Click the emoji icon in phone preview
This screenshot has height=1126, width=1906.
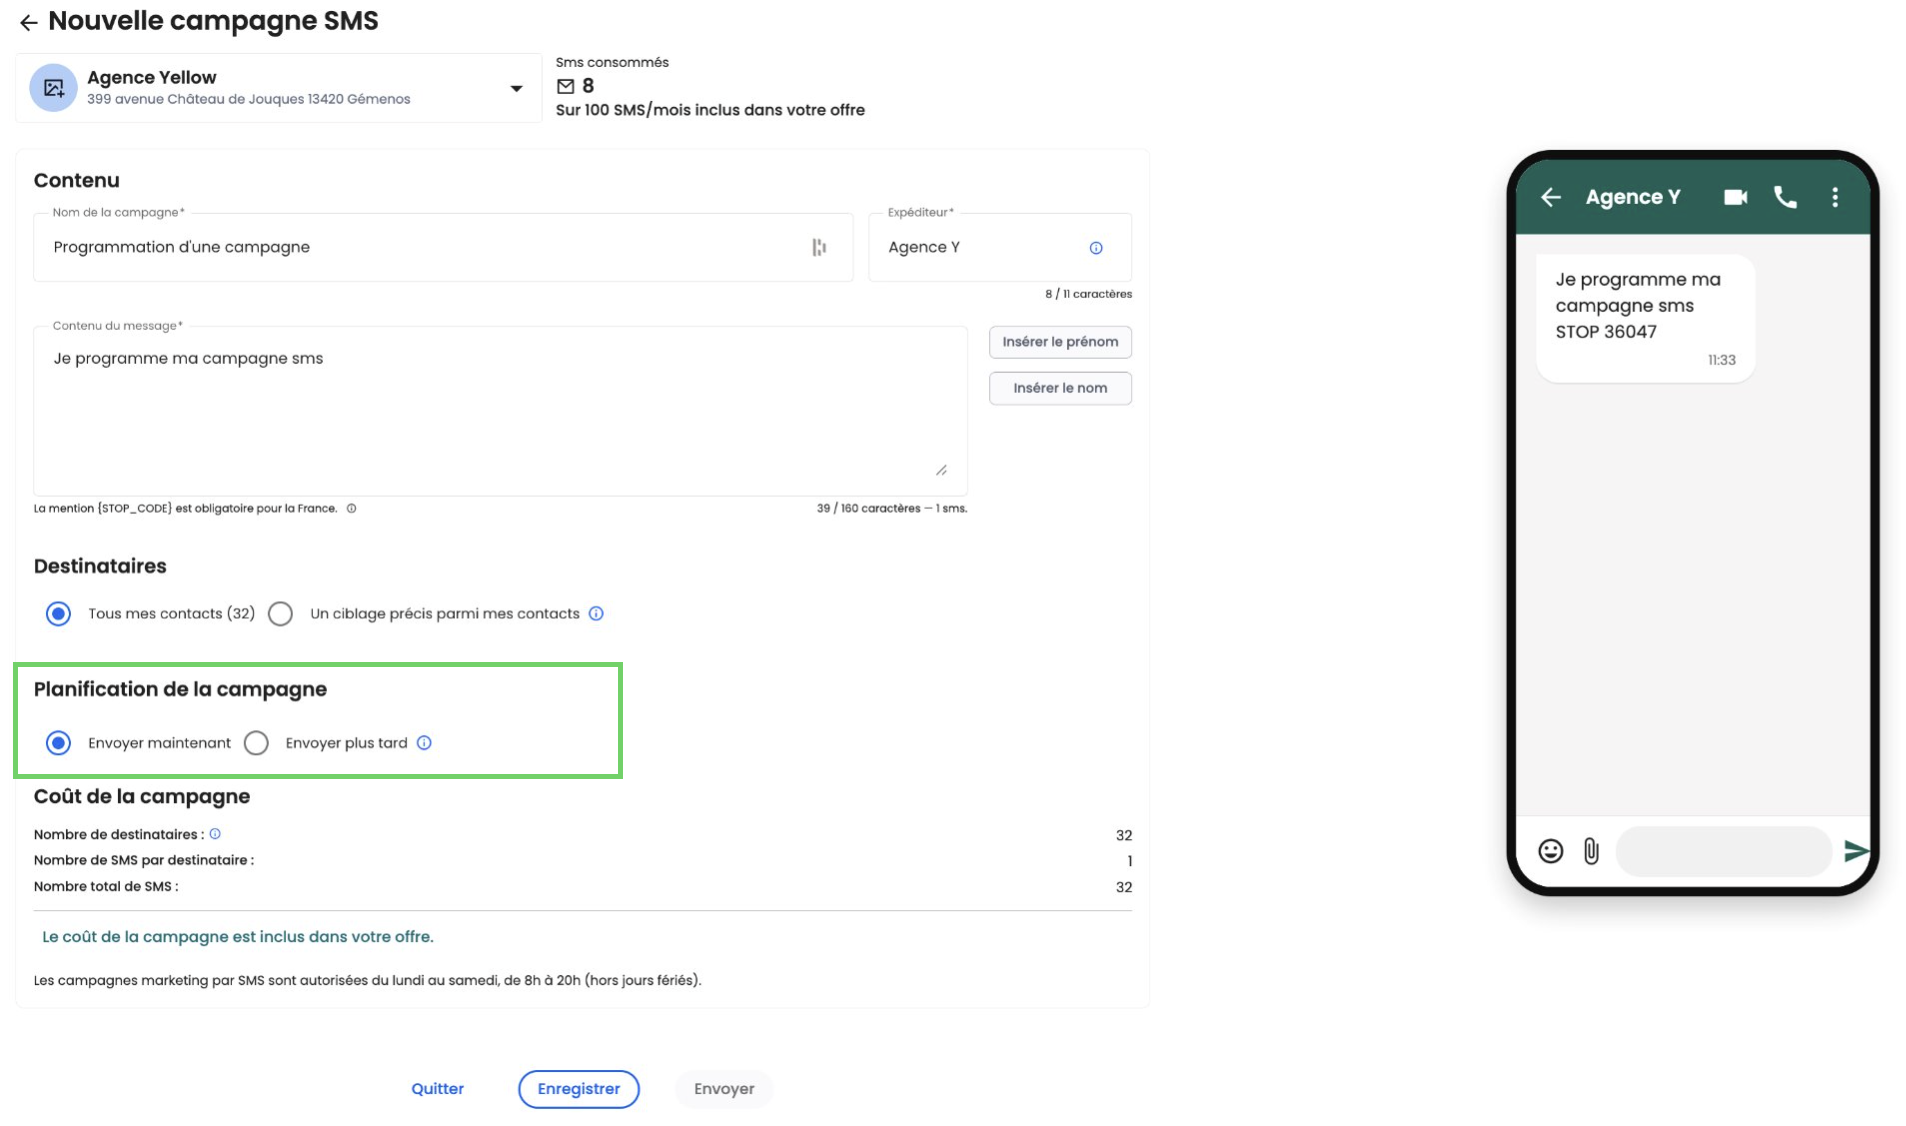[1549, 851]
